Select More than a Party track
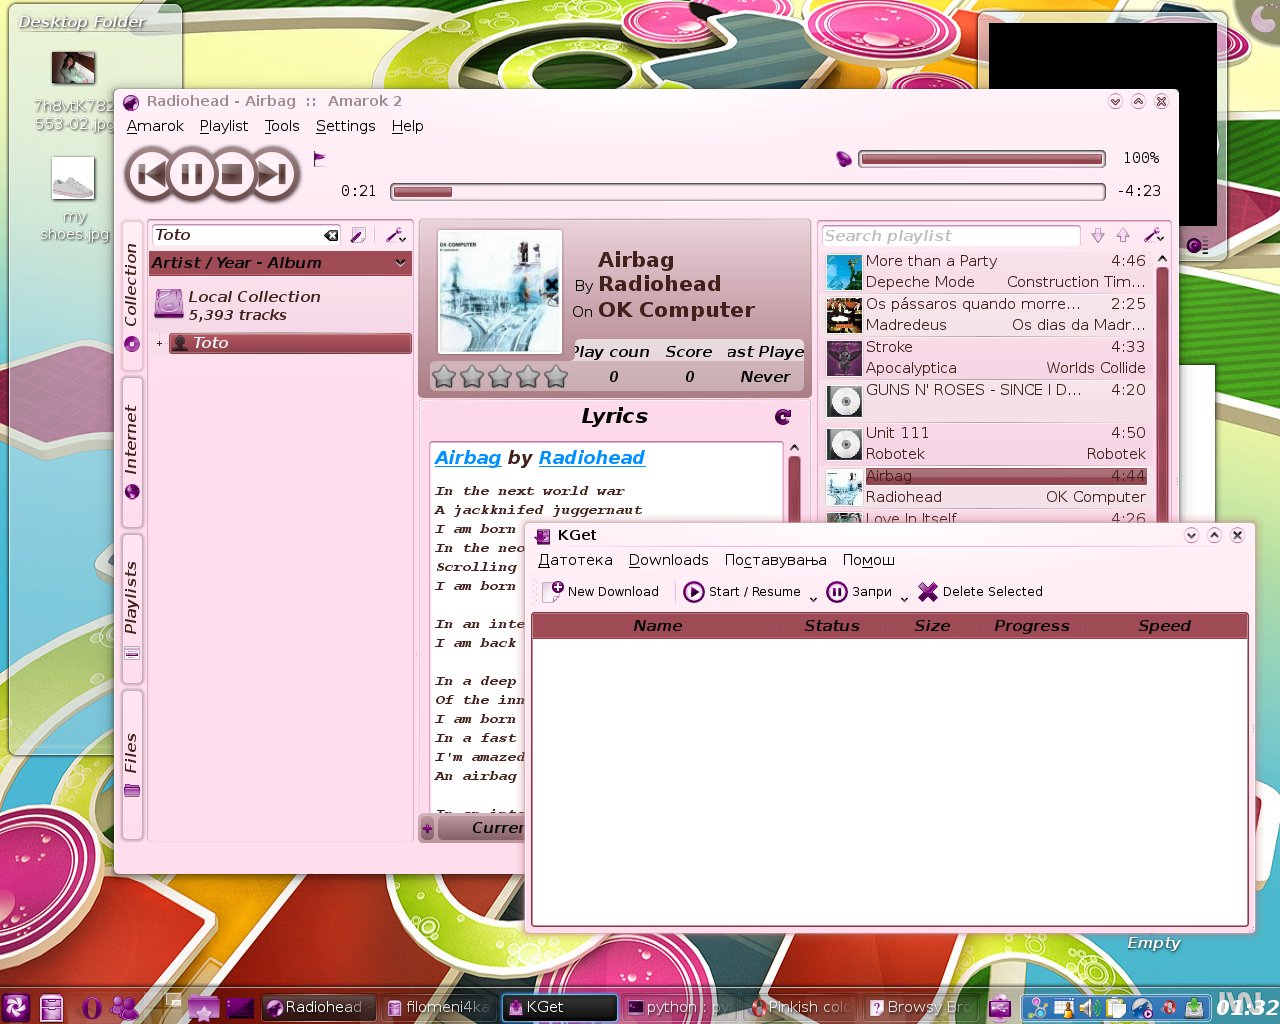This screenshot has height=1024, width=1280. click(985, 272)
